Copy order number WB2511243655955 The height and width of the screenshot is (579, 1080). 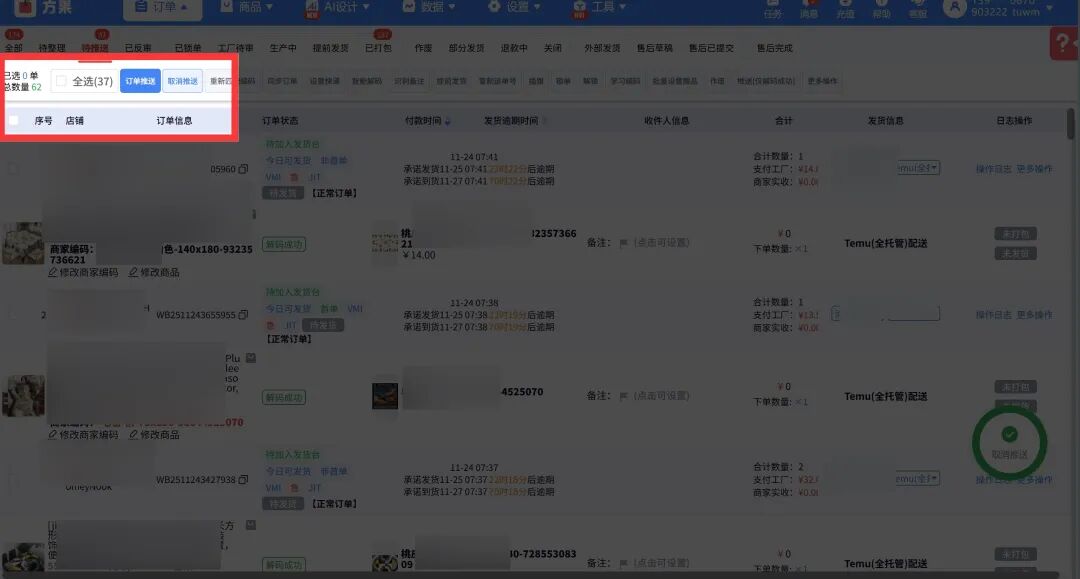pyautogui.click(x=243, y=315)
